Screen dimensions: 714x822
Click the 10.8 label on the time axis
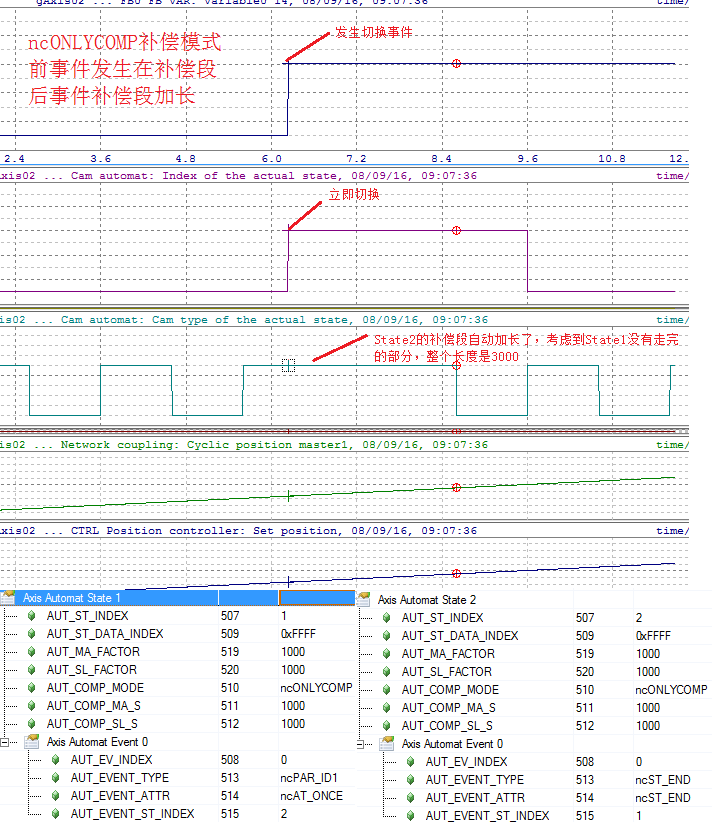point(612,159)
